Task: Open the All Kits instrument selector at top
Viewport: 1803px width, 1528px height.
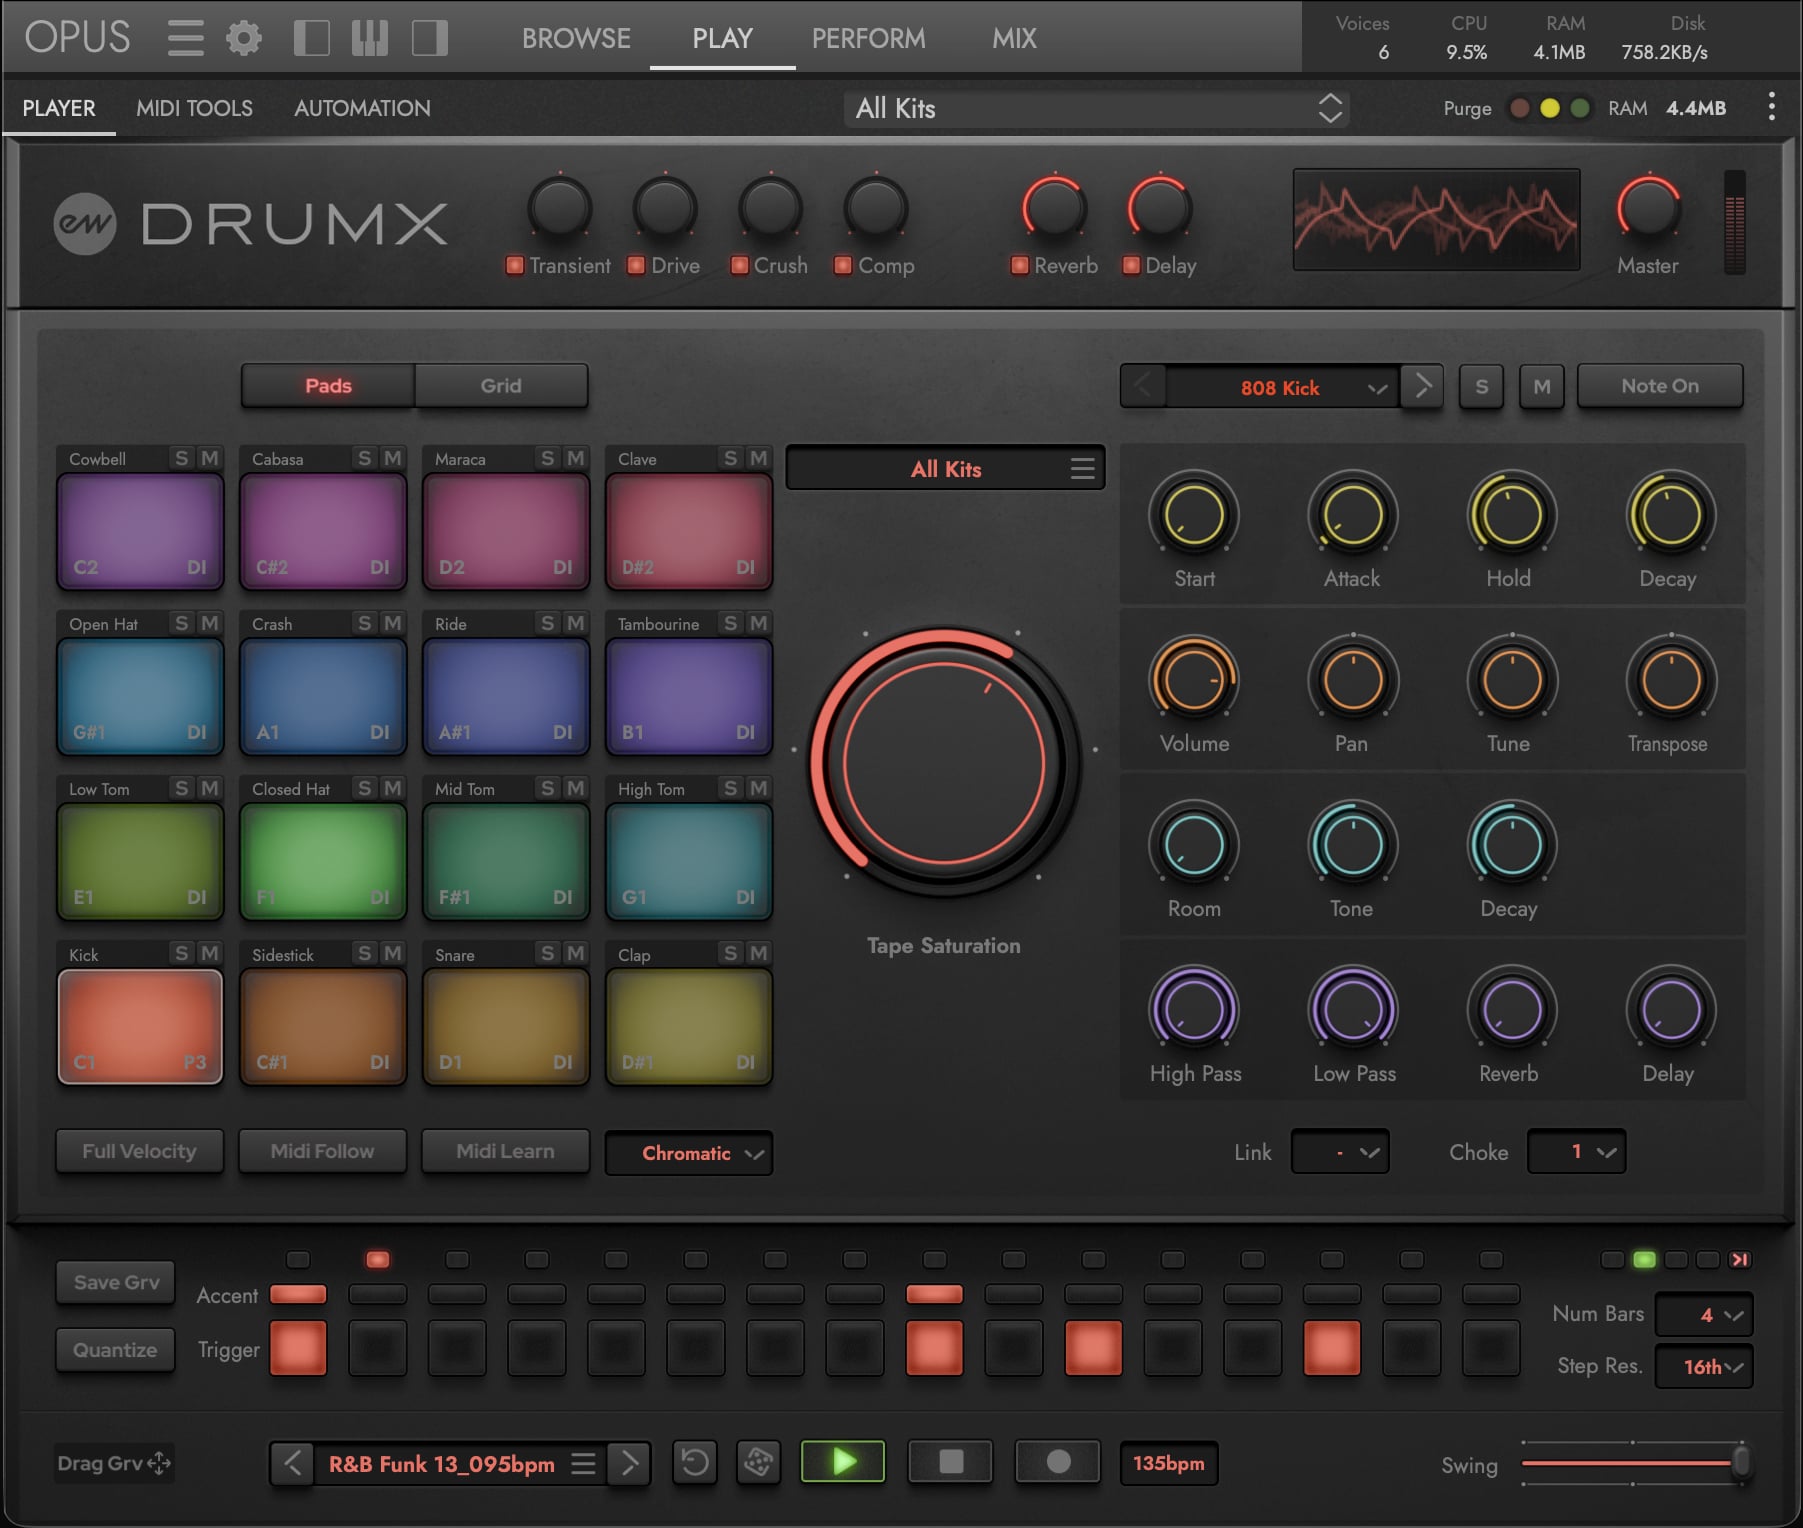Action: 1096,108
